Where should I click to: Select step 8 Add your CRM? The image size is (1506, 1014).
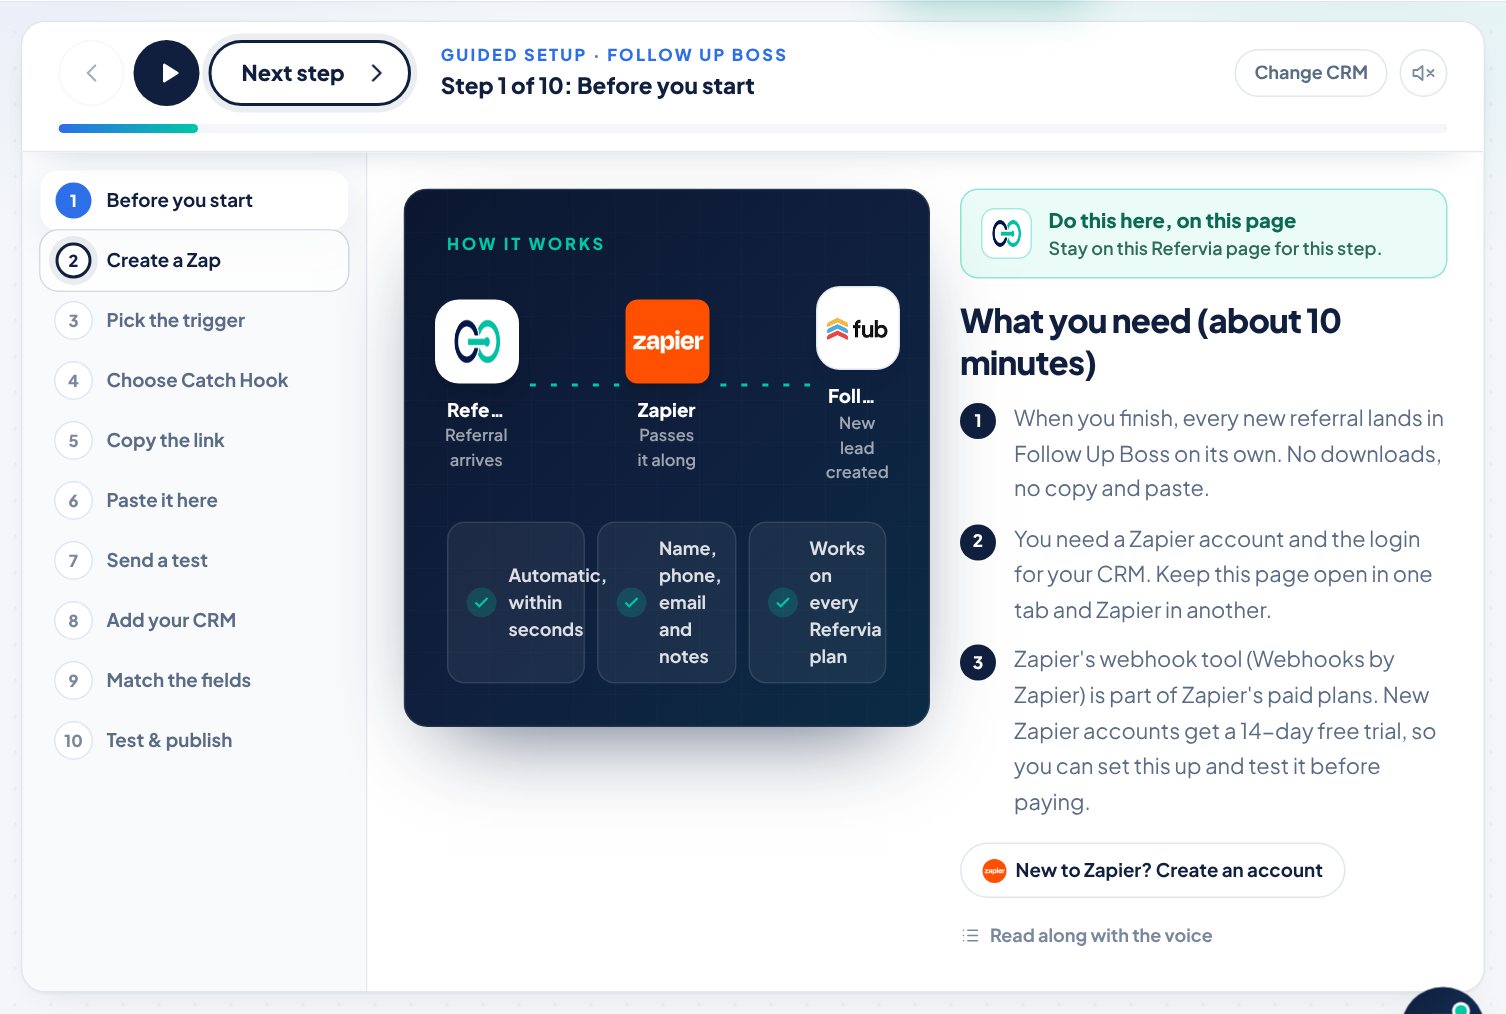point(194,620)
